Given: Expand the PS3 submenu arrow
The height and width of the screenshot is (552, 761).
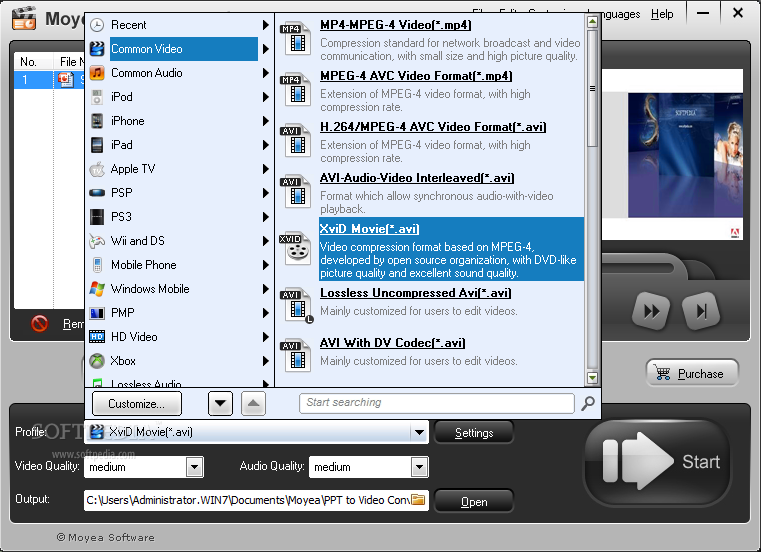Looking at the screenshot, I should pos(265,217).
